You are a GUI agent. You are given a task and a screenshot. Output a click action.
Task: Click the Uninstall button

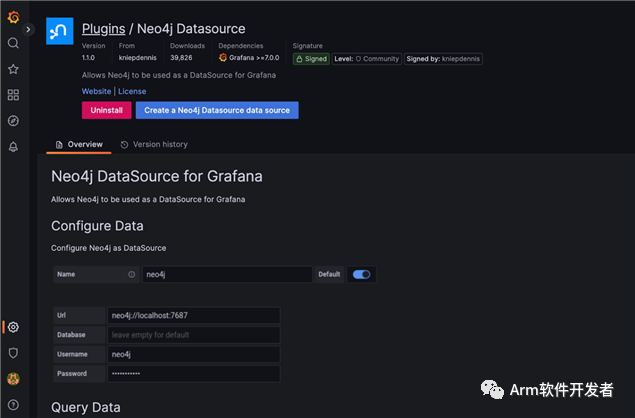106,110
